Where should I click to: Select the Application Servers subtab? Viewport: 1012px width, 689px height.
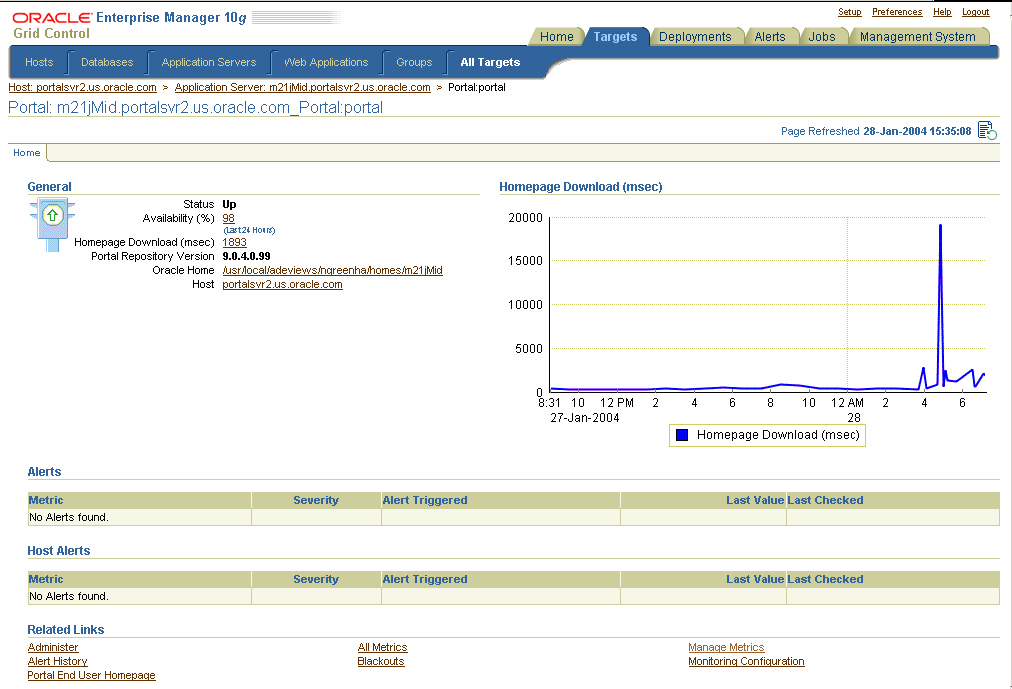pos(208,62)
